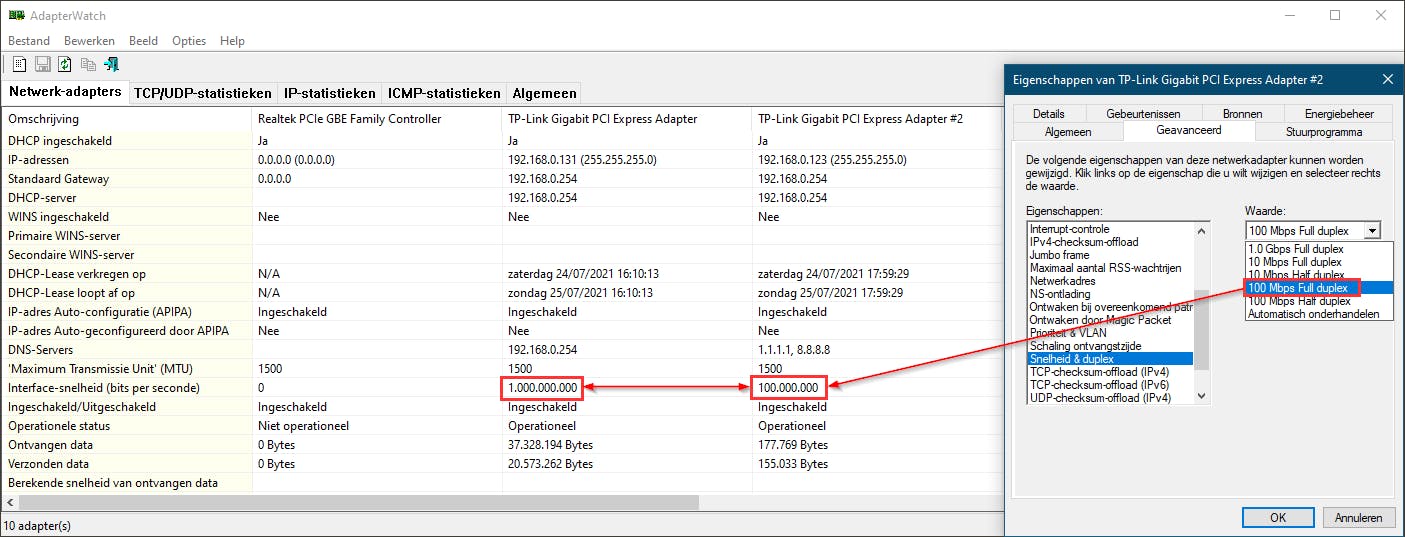Viewport: 1405px width, 537px height.
Task: Open the Stuurprogramma tab
Action: pyautogui.click(x=1322, y=131)
